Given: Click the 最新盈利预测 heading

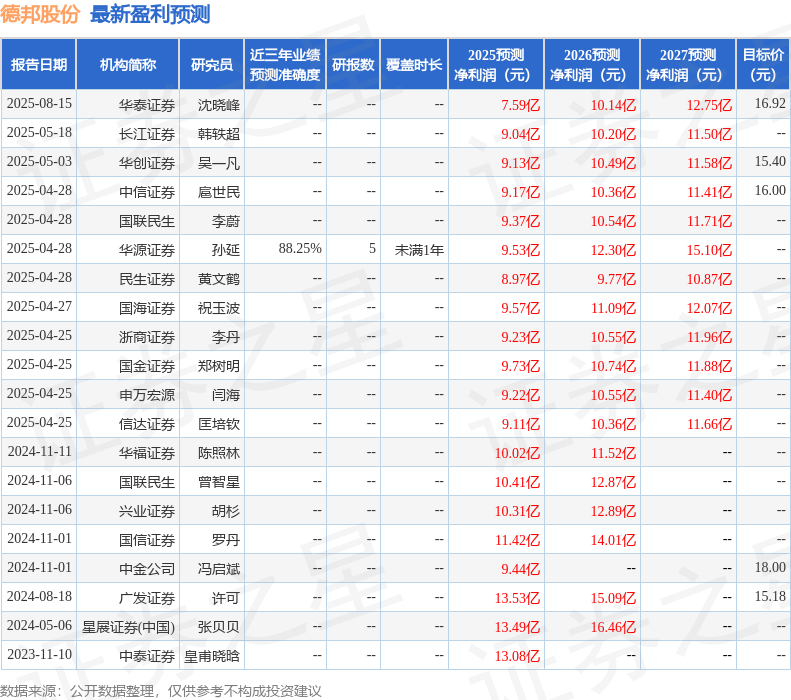Looking at the screenshot, I should point(150,14).
